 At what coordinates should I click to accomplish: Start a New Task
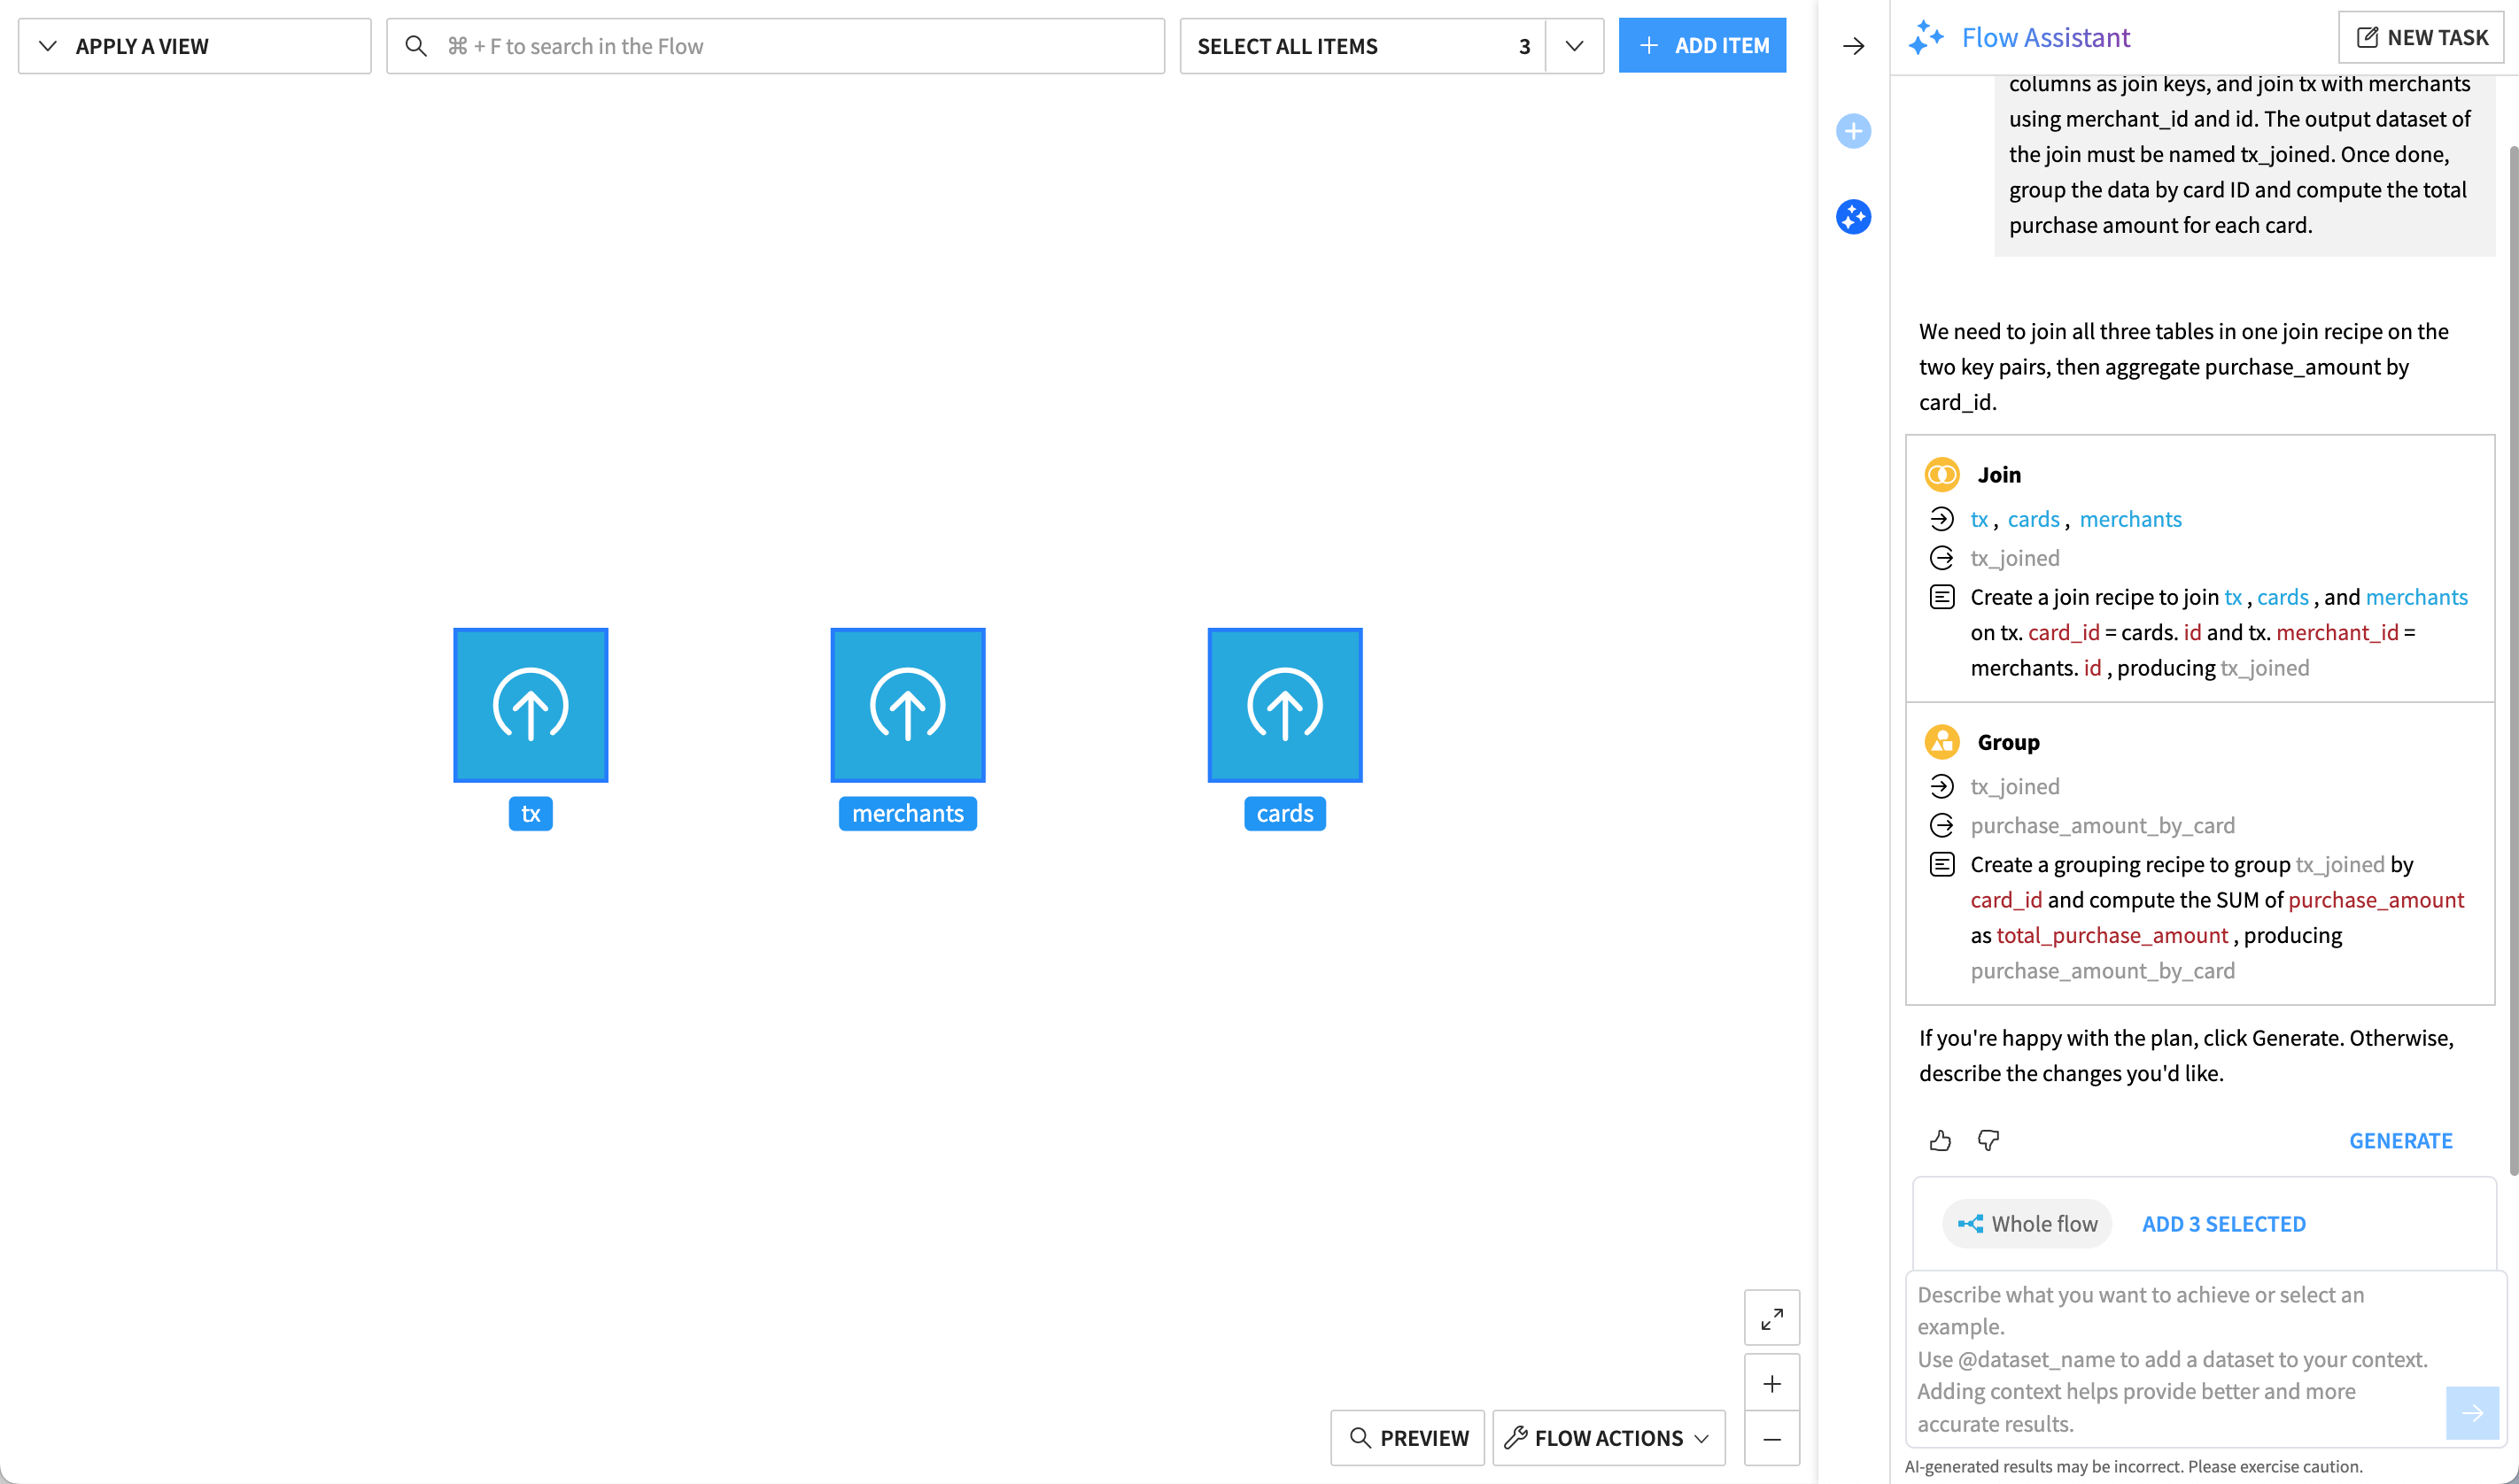click(2420, 37)
